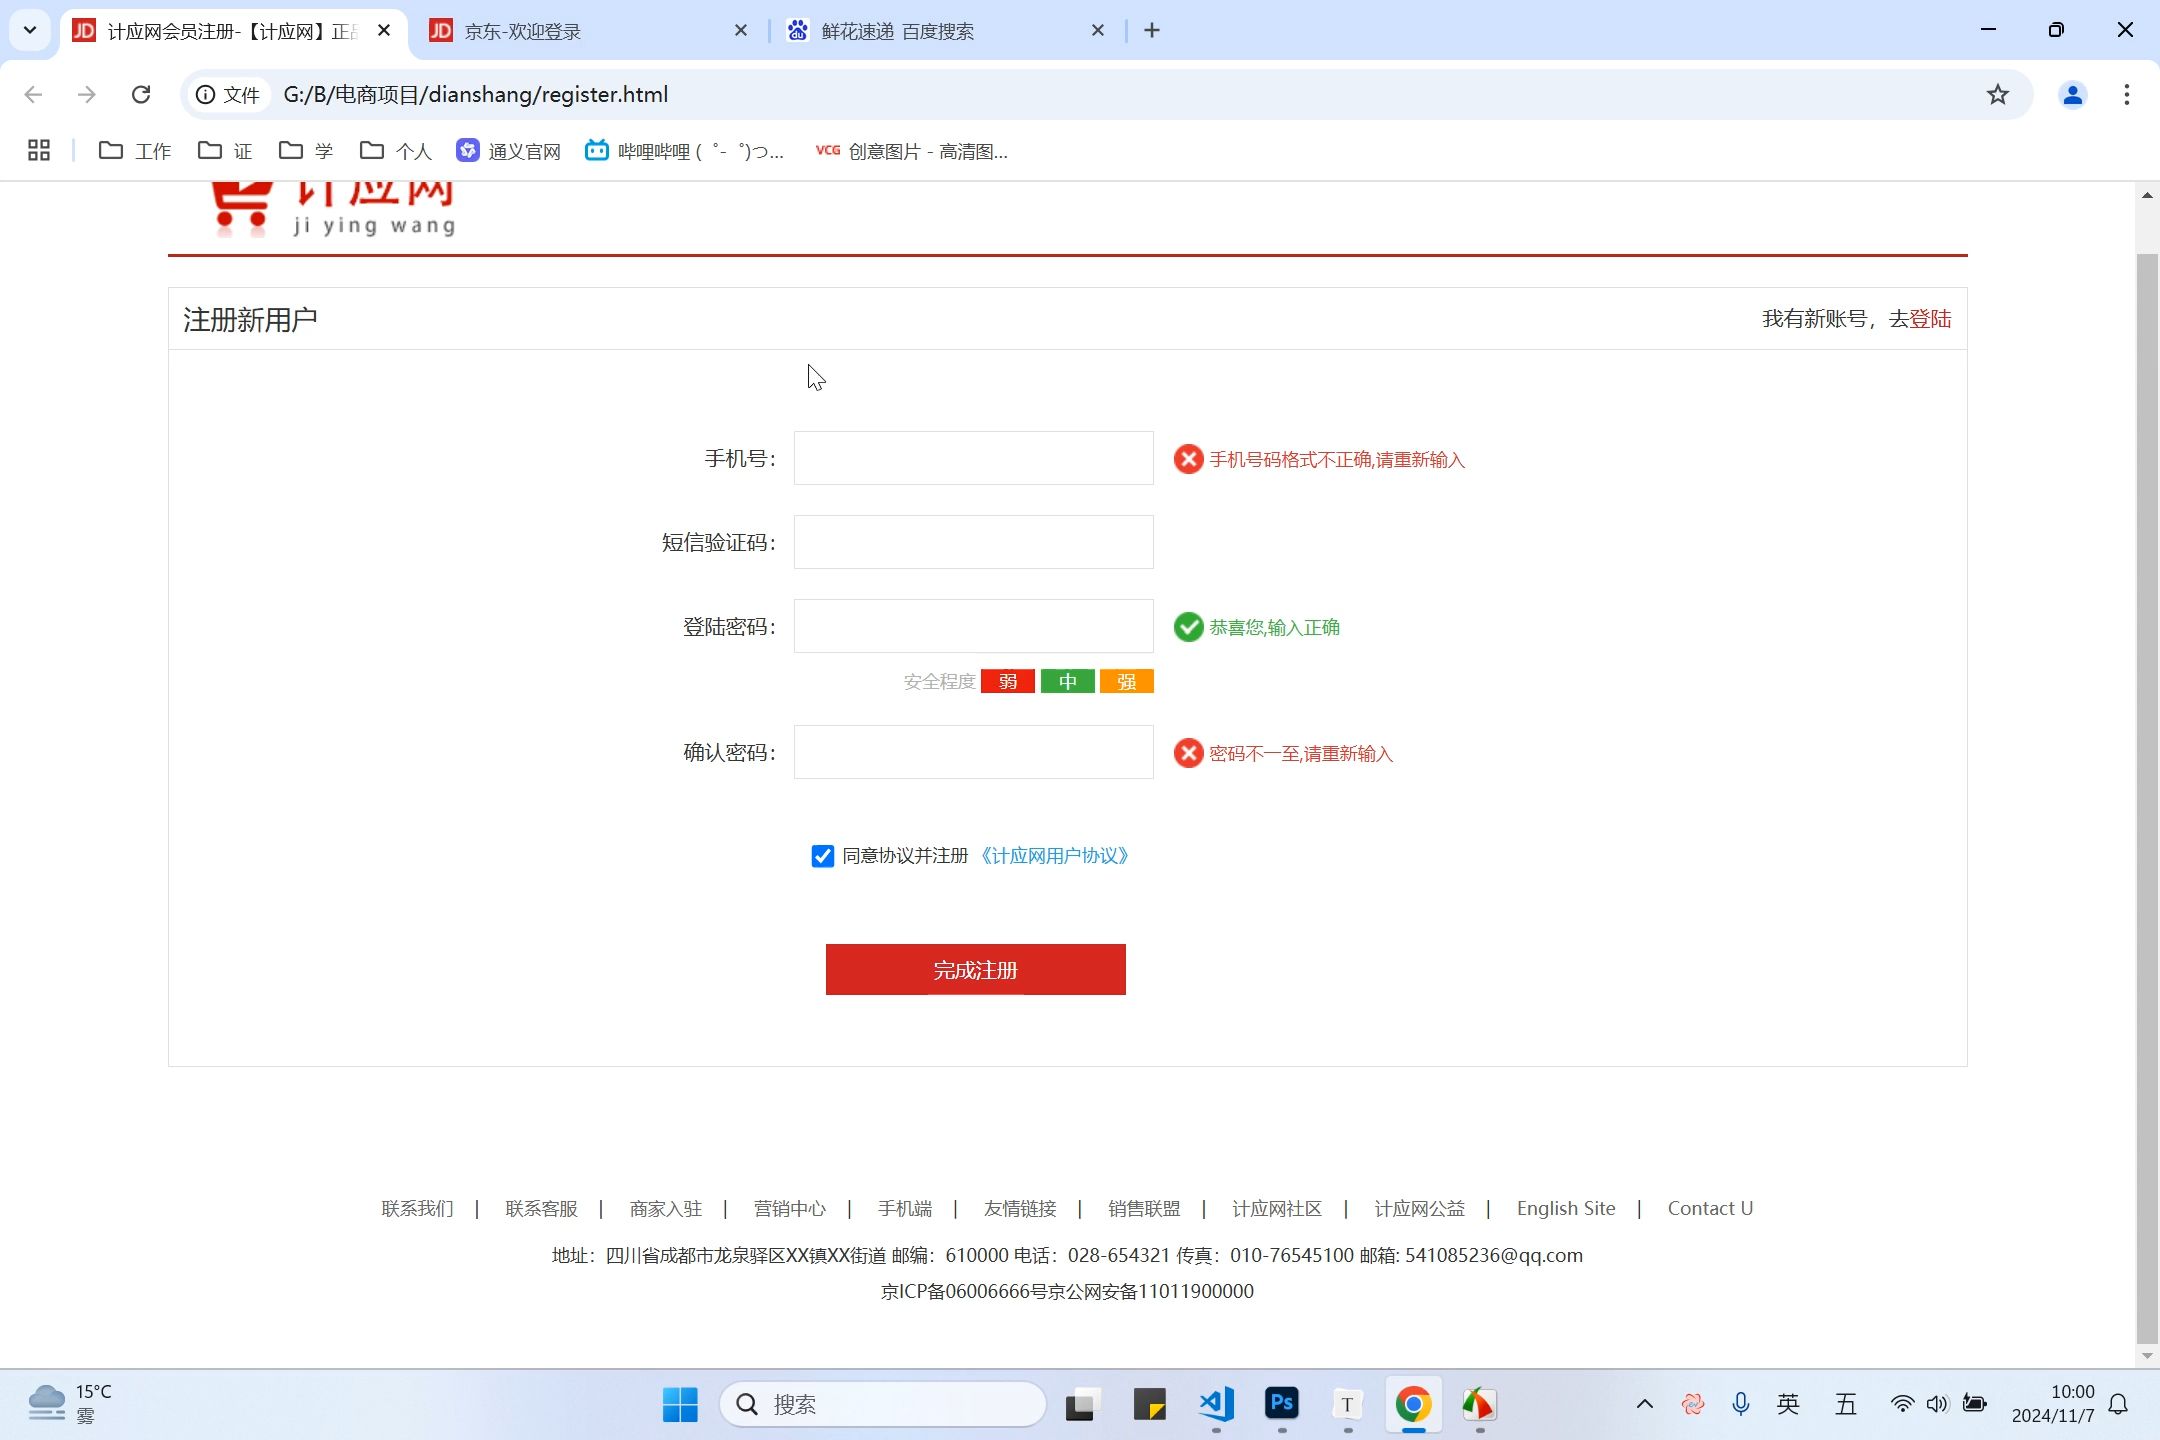The height and width of the screenshot is (1440, 2160).
Task: Click the 完成注册 button
Action: pos(975,969)
